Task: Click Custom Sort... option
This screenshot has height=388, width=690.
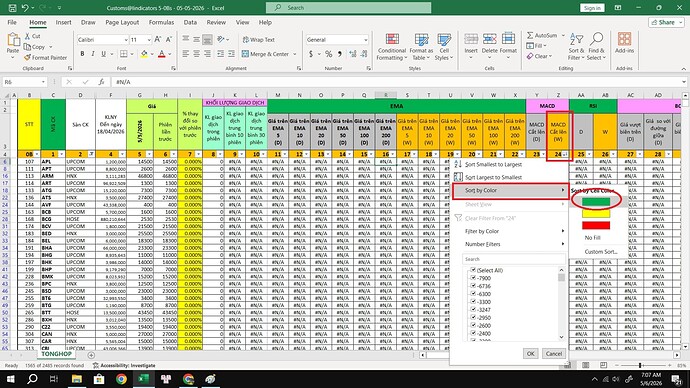Action: (x=601, y=252)
